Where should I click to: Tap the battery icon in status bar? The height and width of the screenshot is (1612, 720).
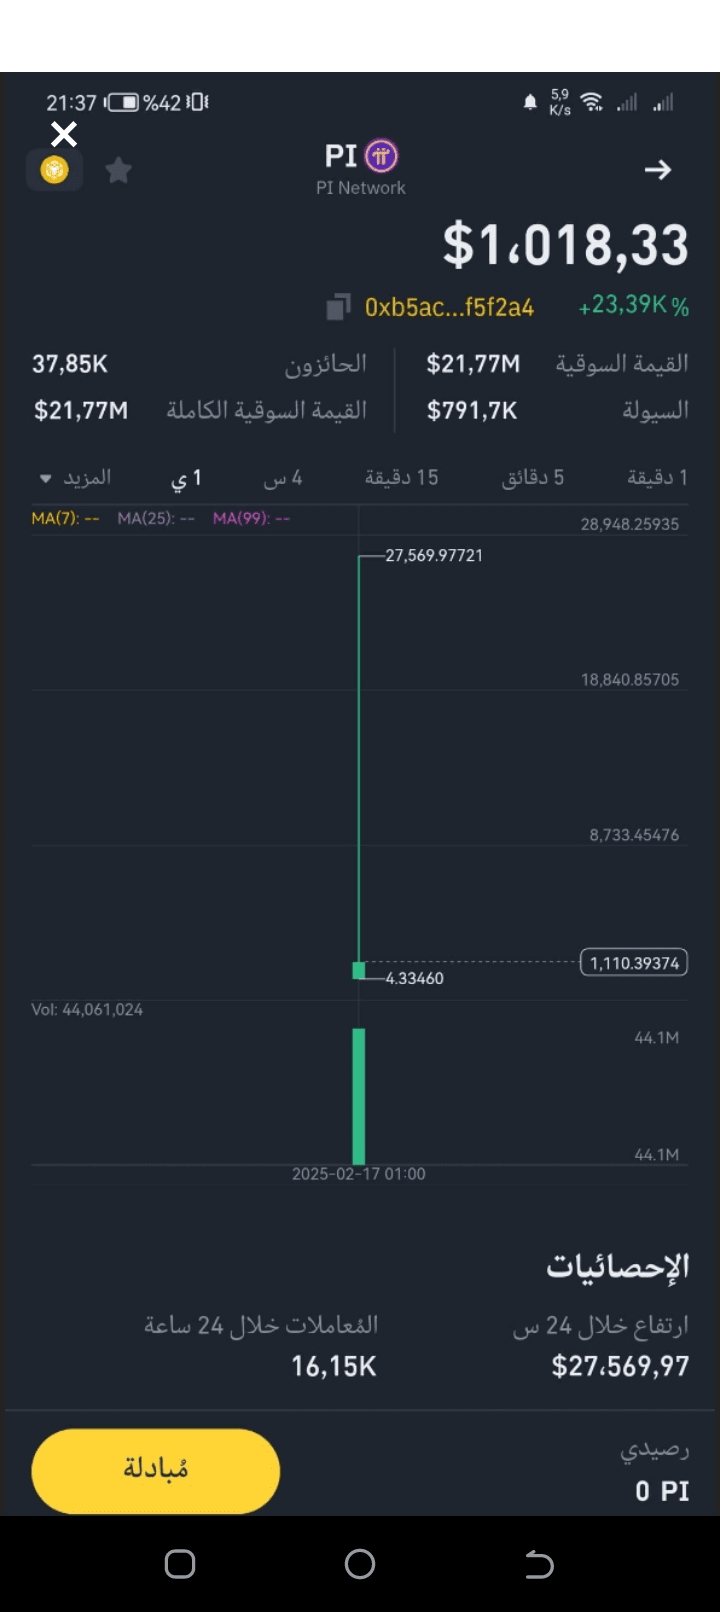[121, 102]
